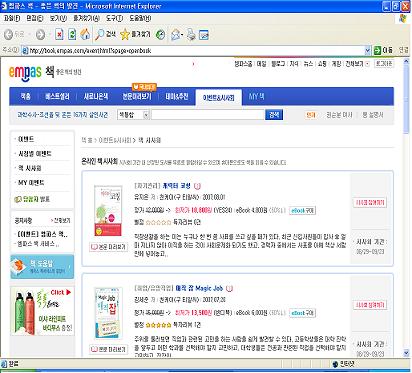Open the Edit (편집) menu
412x373 pixels.
point(35,18)
